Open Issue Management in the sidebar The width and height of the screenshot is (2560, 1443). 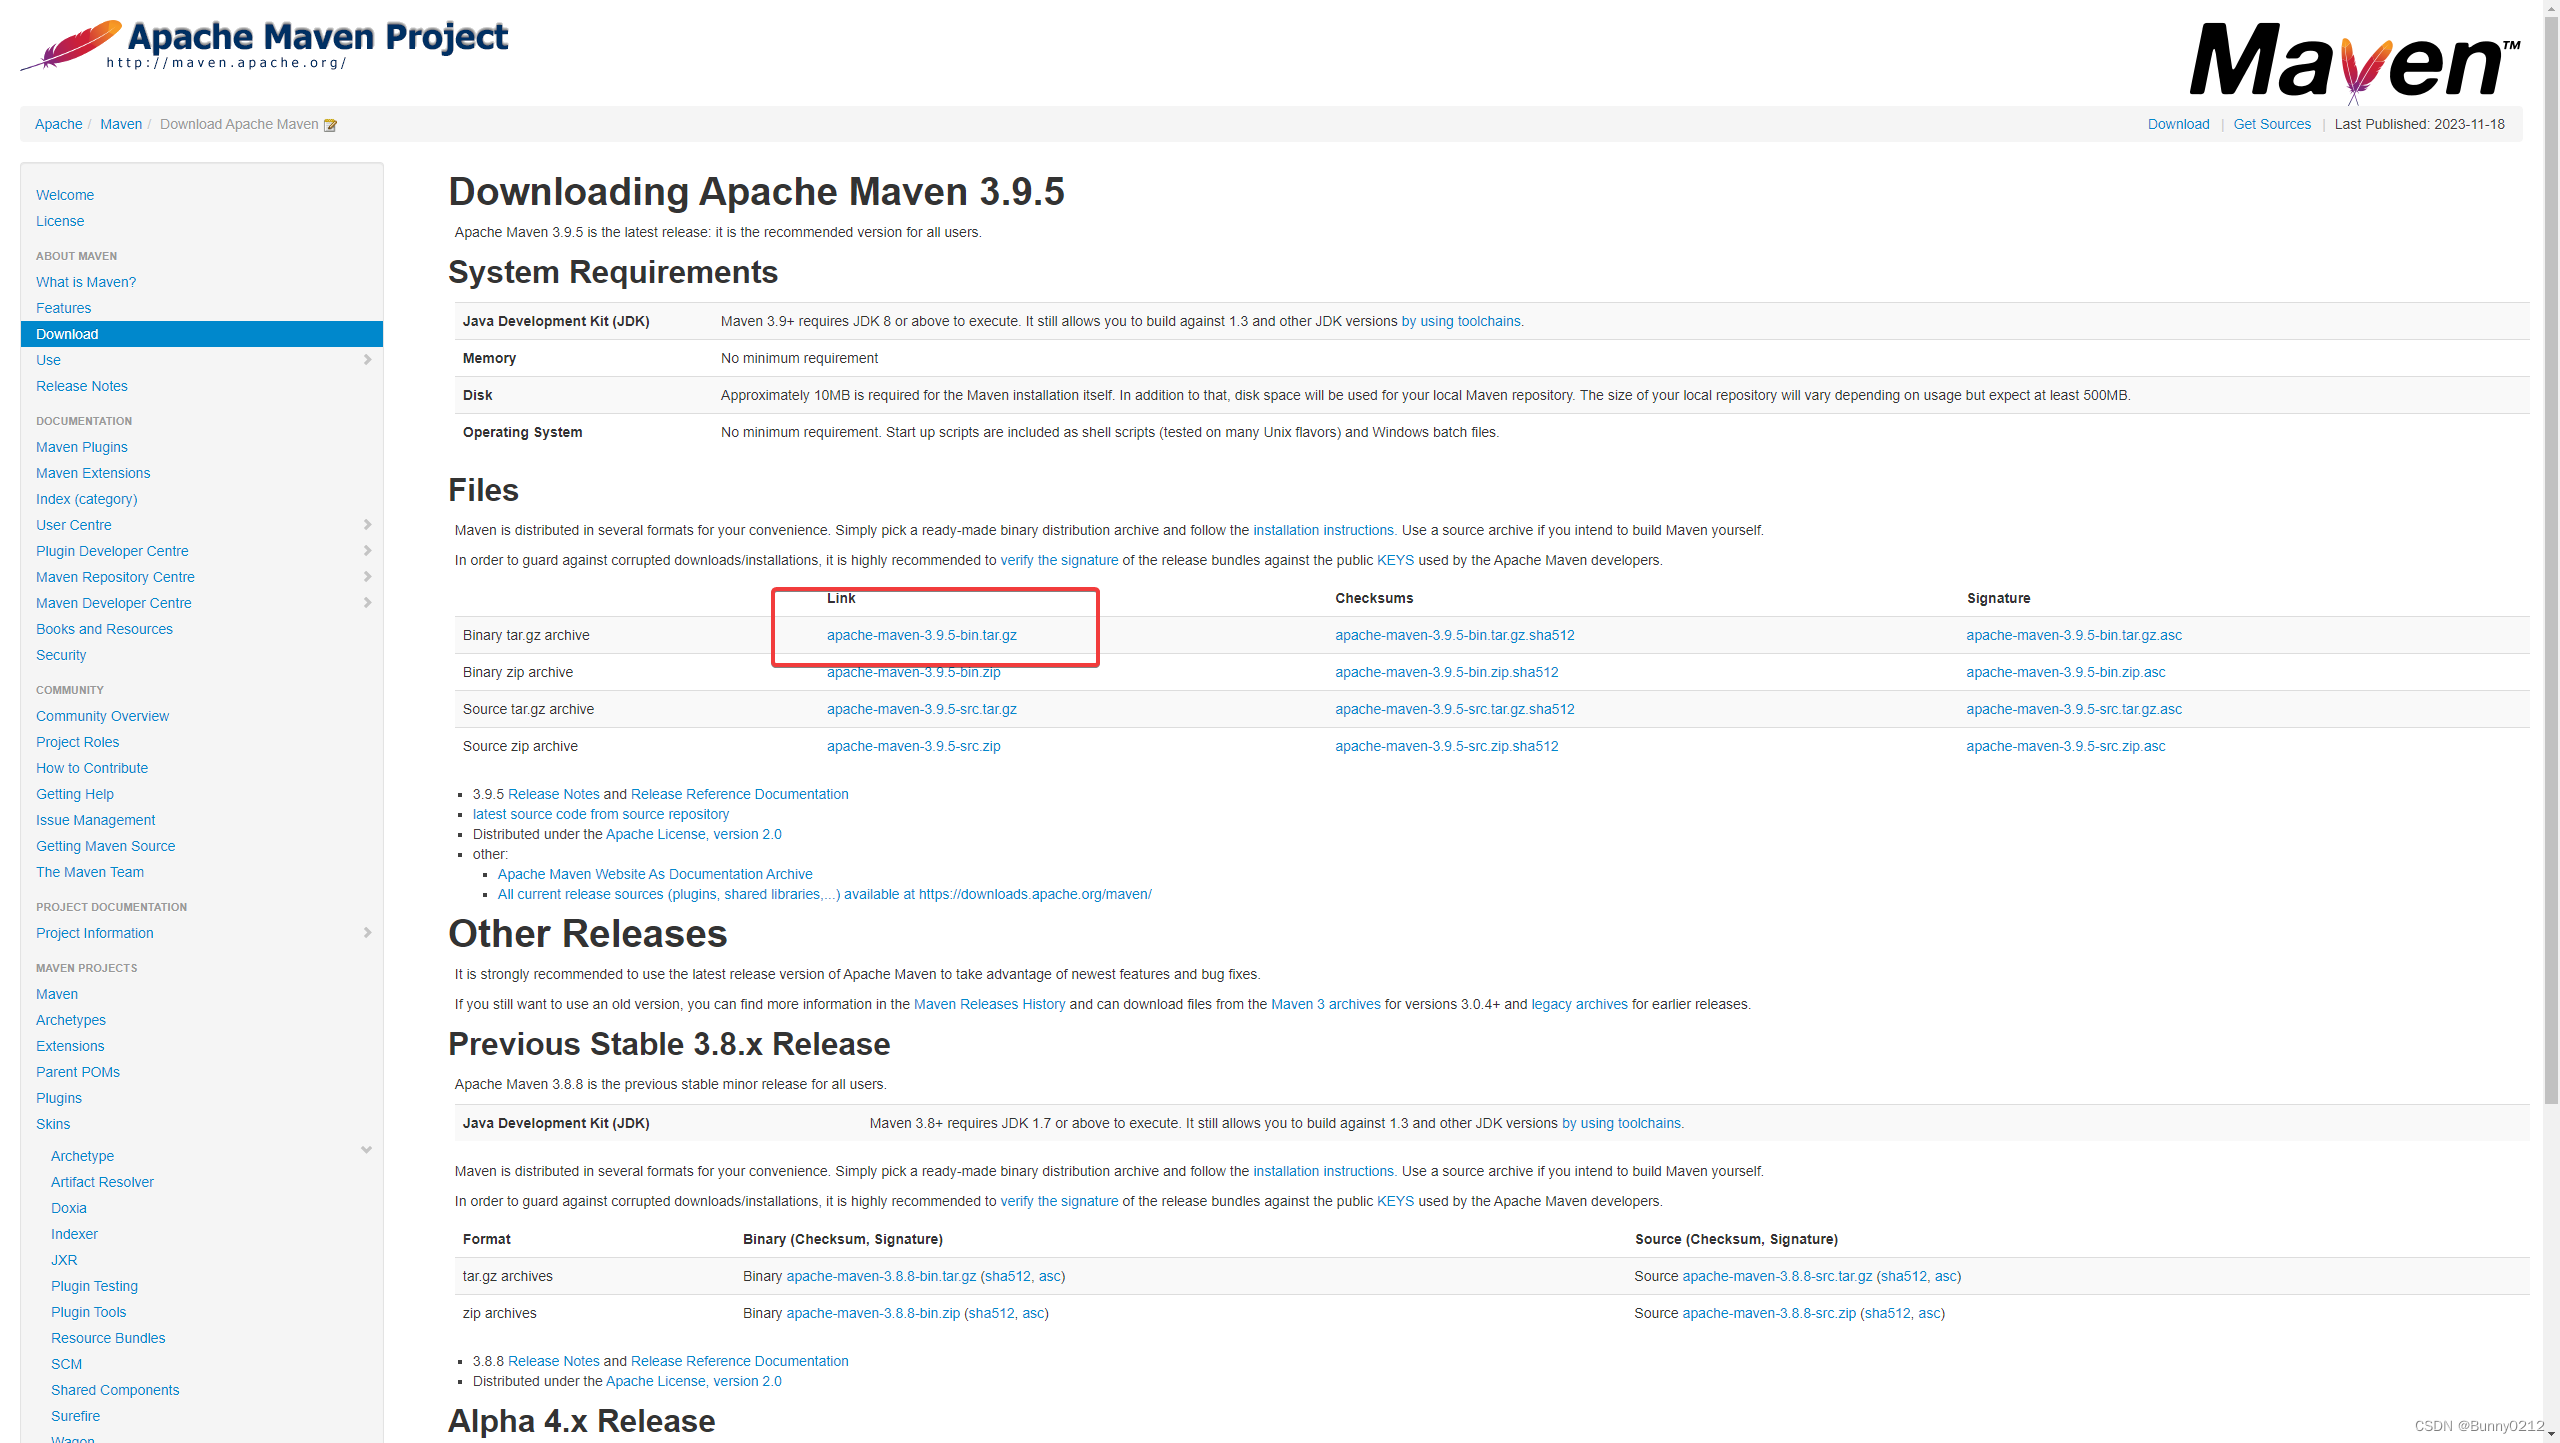[96, 820]
